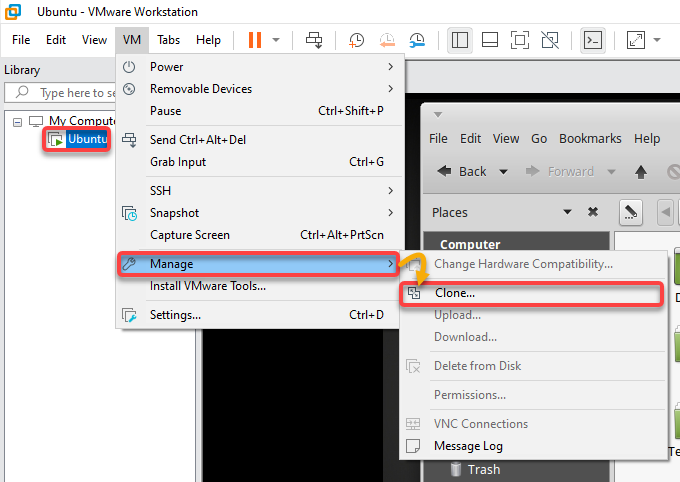Open the File menu in VMware Workstation
This screenshot has width=680, height=482.
point(21,40)
